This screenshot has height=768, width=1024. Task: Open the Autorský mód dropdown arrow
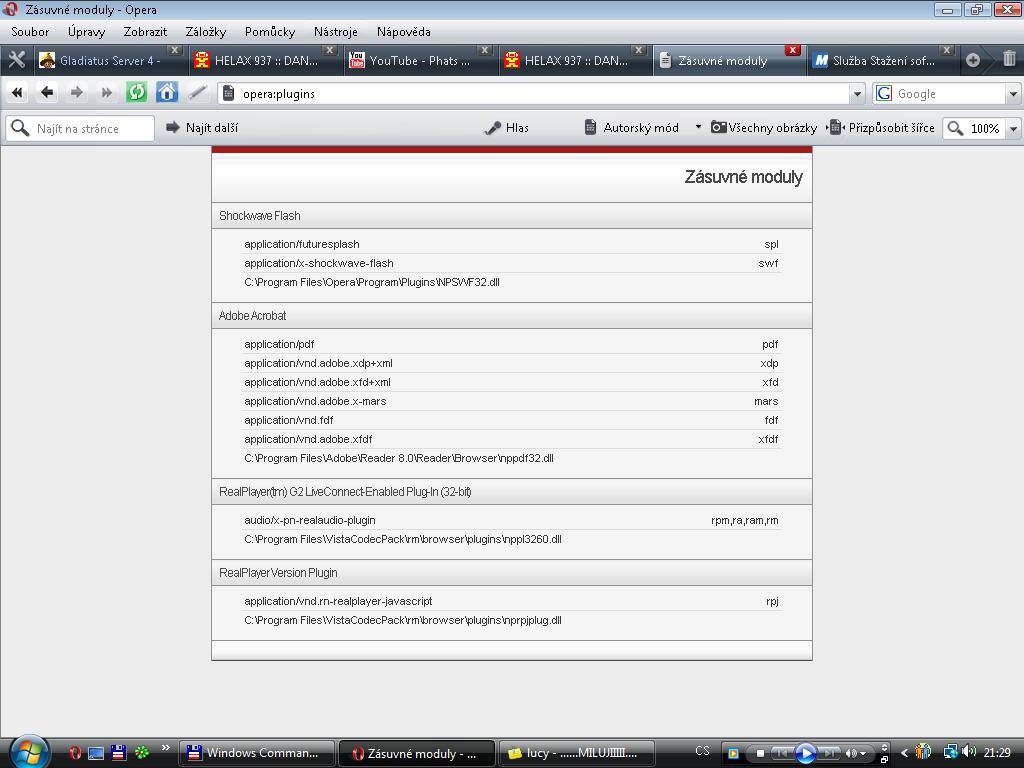point(698,127)
